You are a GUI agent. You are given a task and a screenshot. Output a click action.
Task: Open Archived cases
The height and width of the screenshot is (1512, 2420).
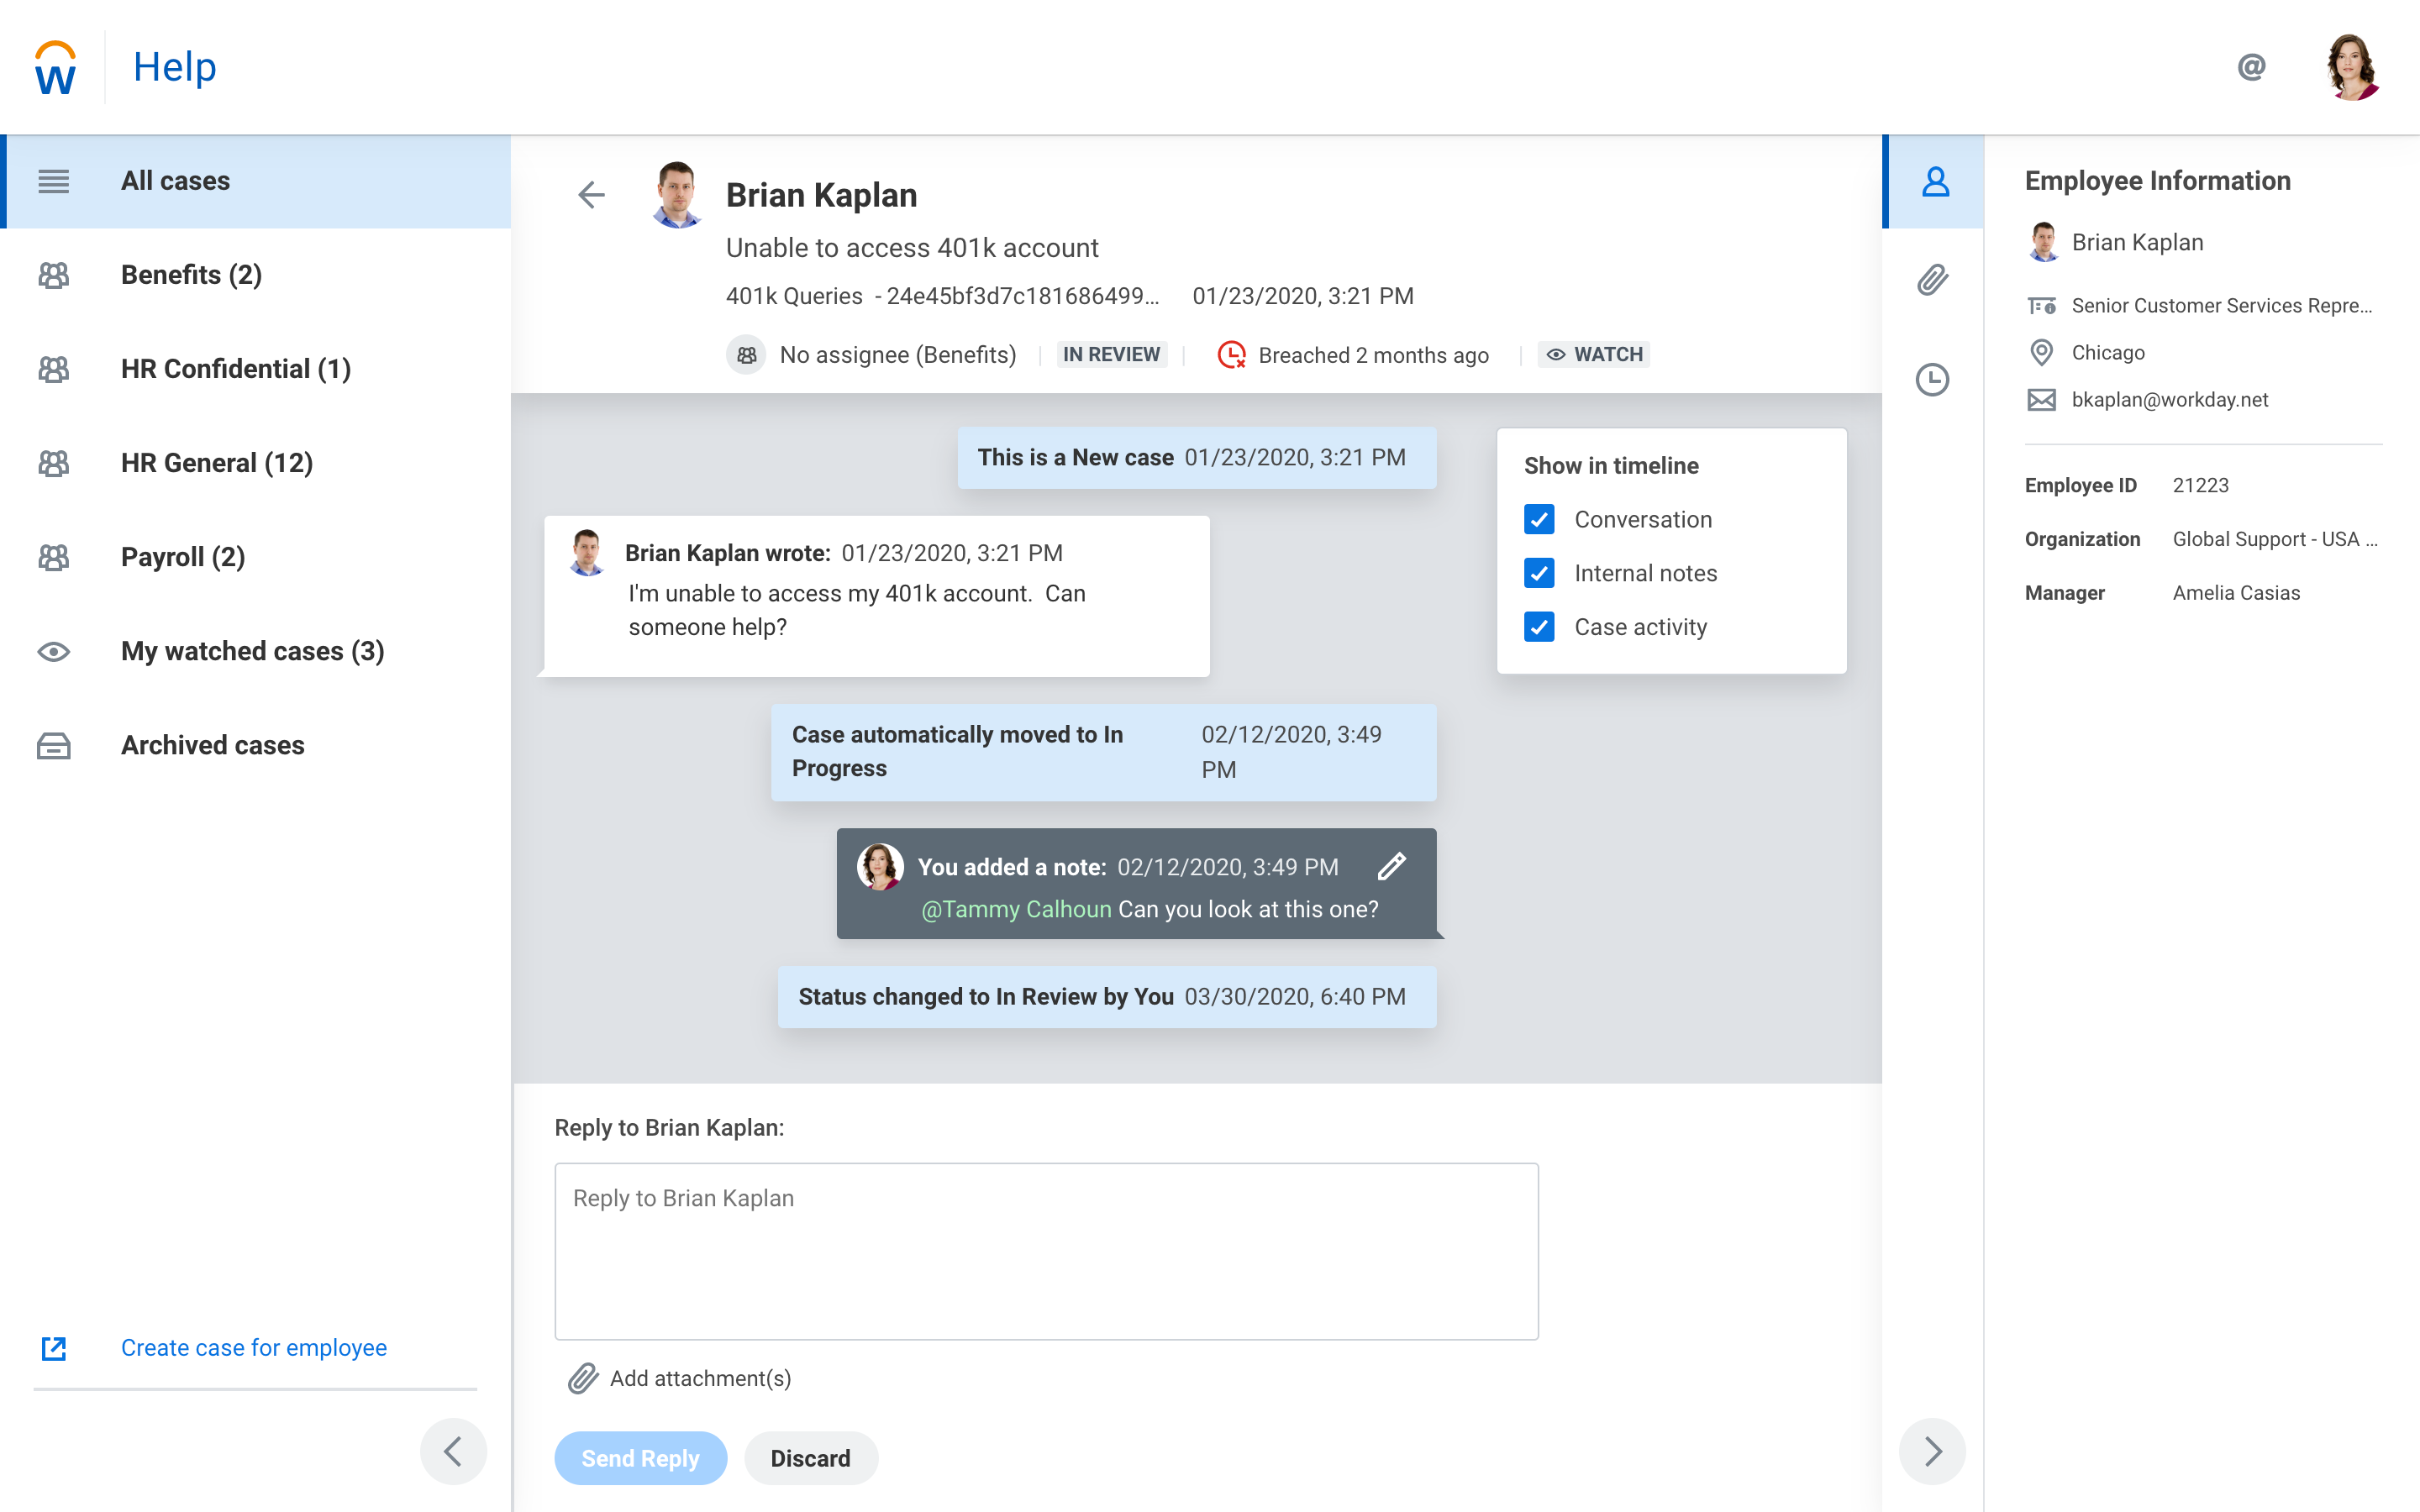coord(212,745)
